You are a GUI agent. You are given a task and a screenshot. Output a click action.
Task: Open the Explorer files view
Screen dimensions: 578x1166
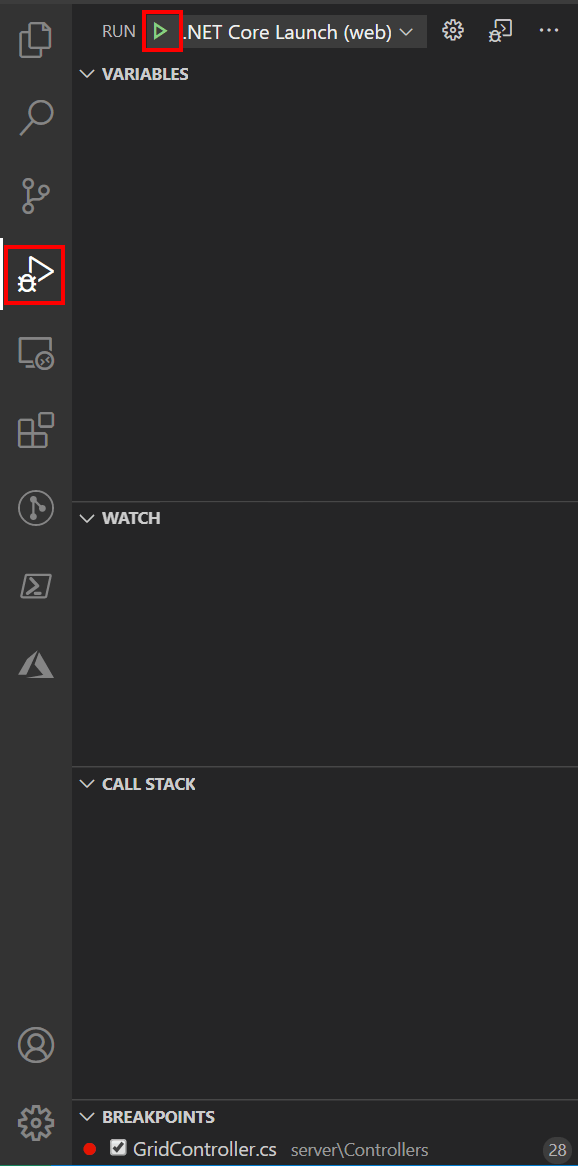pos(36,40)
